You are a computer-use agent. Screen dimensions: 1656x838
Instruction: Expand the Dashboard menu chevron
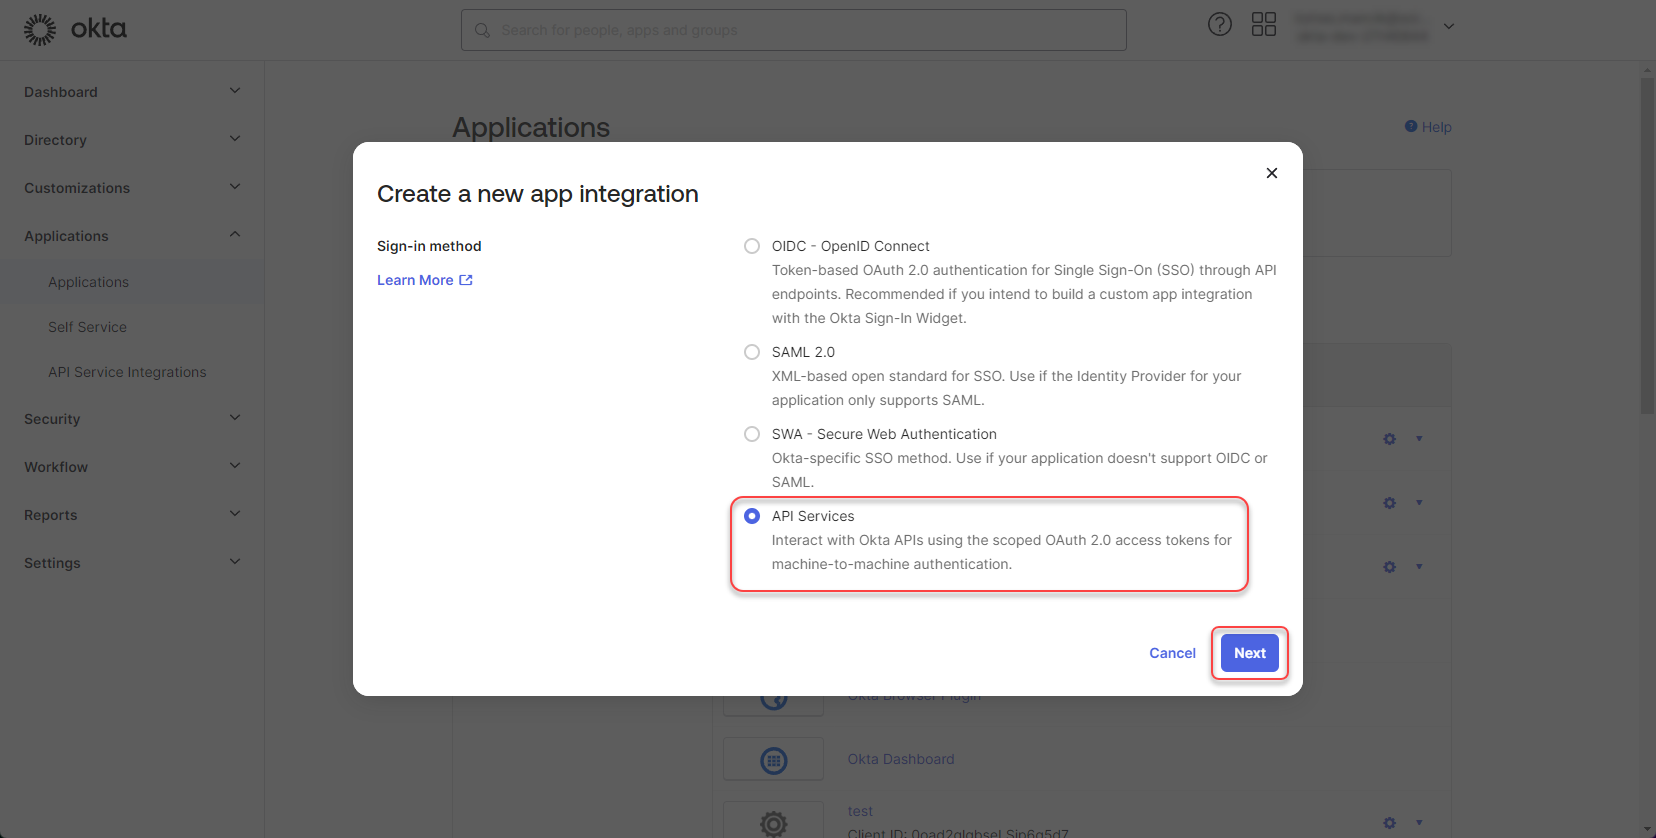pyautogui.click(x=235, y=91)
